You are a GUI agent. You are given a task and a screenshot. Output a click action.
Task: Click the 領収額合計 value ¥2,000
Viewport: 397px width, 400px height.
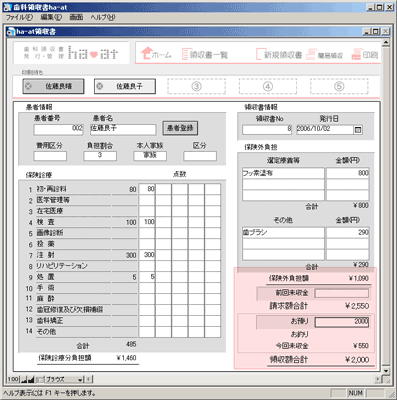(x=357, y=360)
